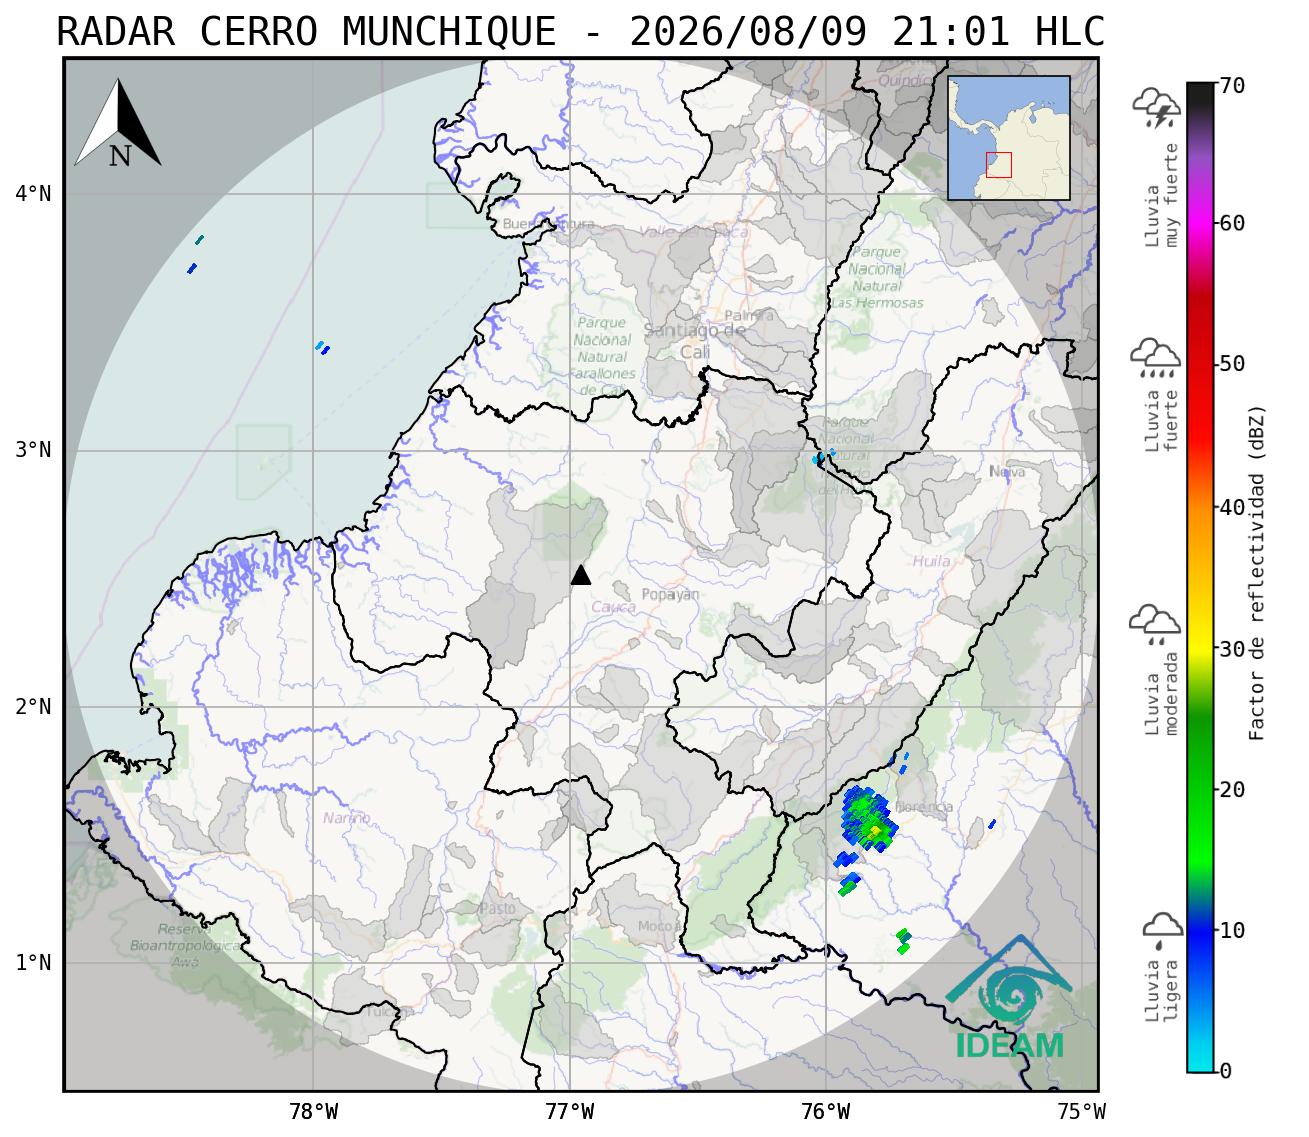This screenshot has height=1137, width=1309.
Task: Click the Lluvia muy fuerte label
Action: [1163, 195]
